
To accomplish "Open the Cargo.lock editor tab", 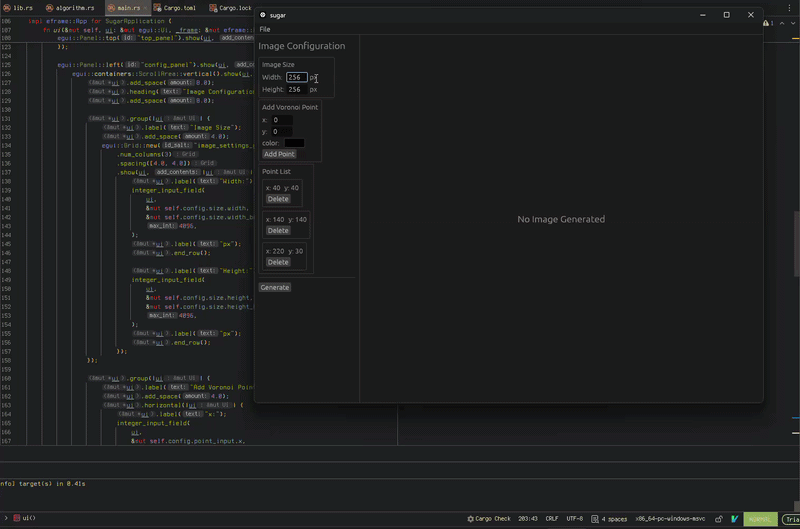I will click(231, 8).
